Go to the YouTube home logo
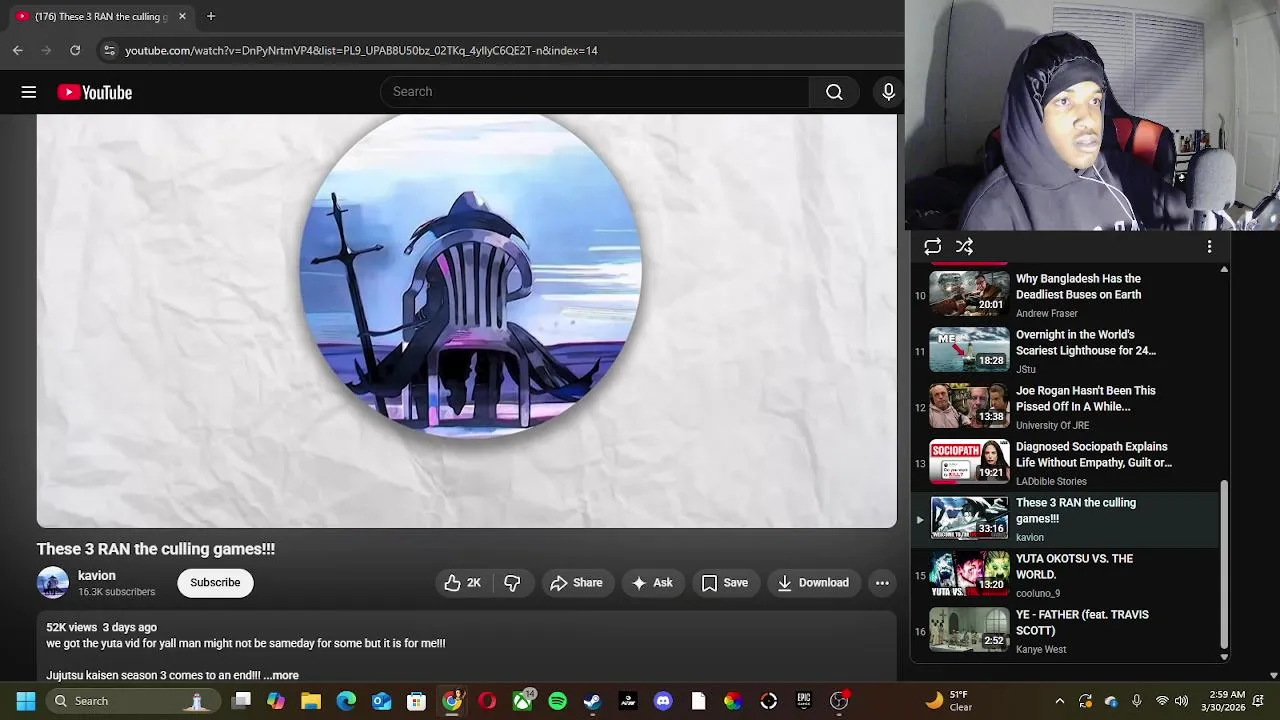Viewport: 1280px width, 720px height. pyautogui.click(x=95, y=92)
